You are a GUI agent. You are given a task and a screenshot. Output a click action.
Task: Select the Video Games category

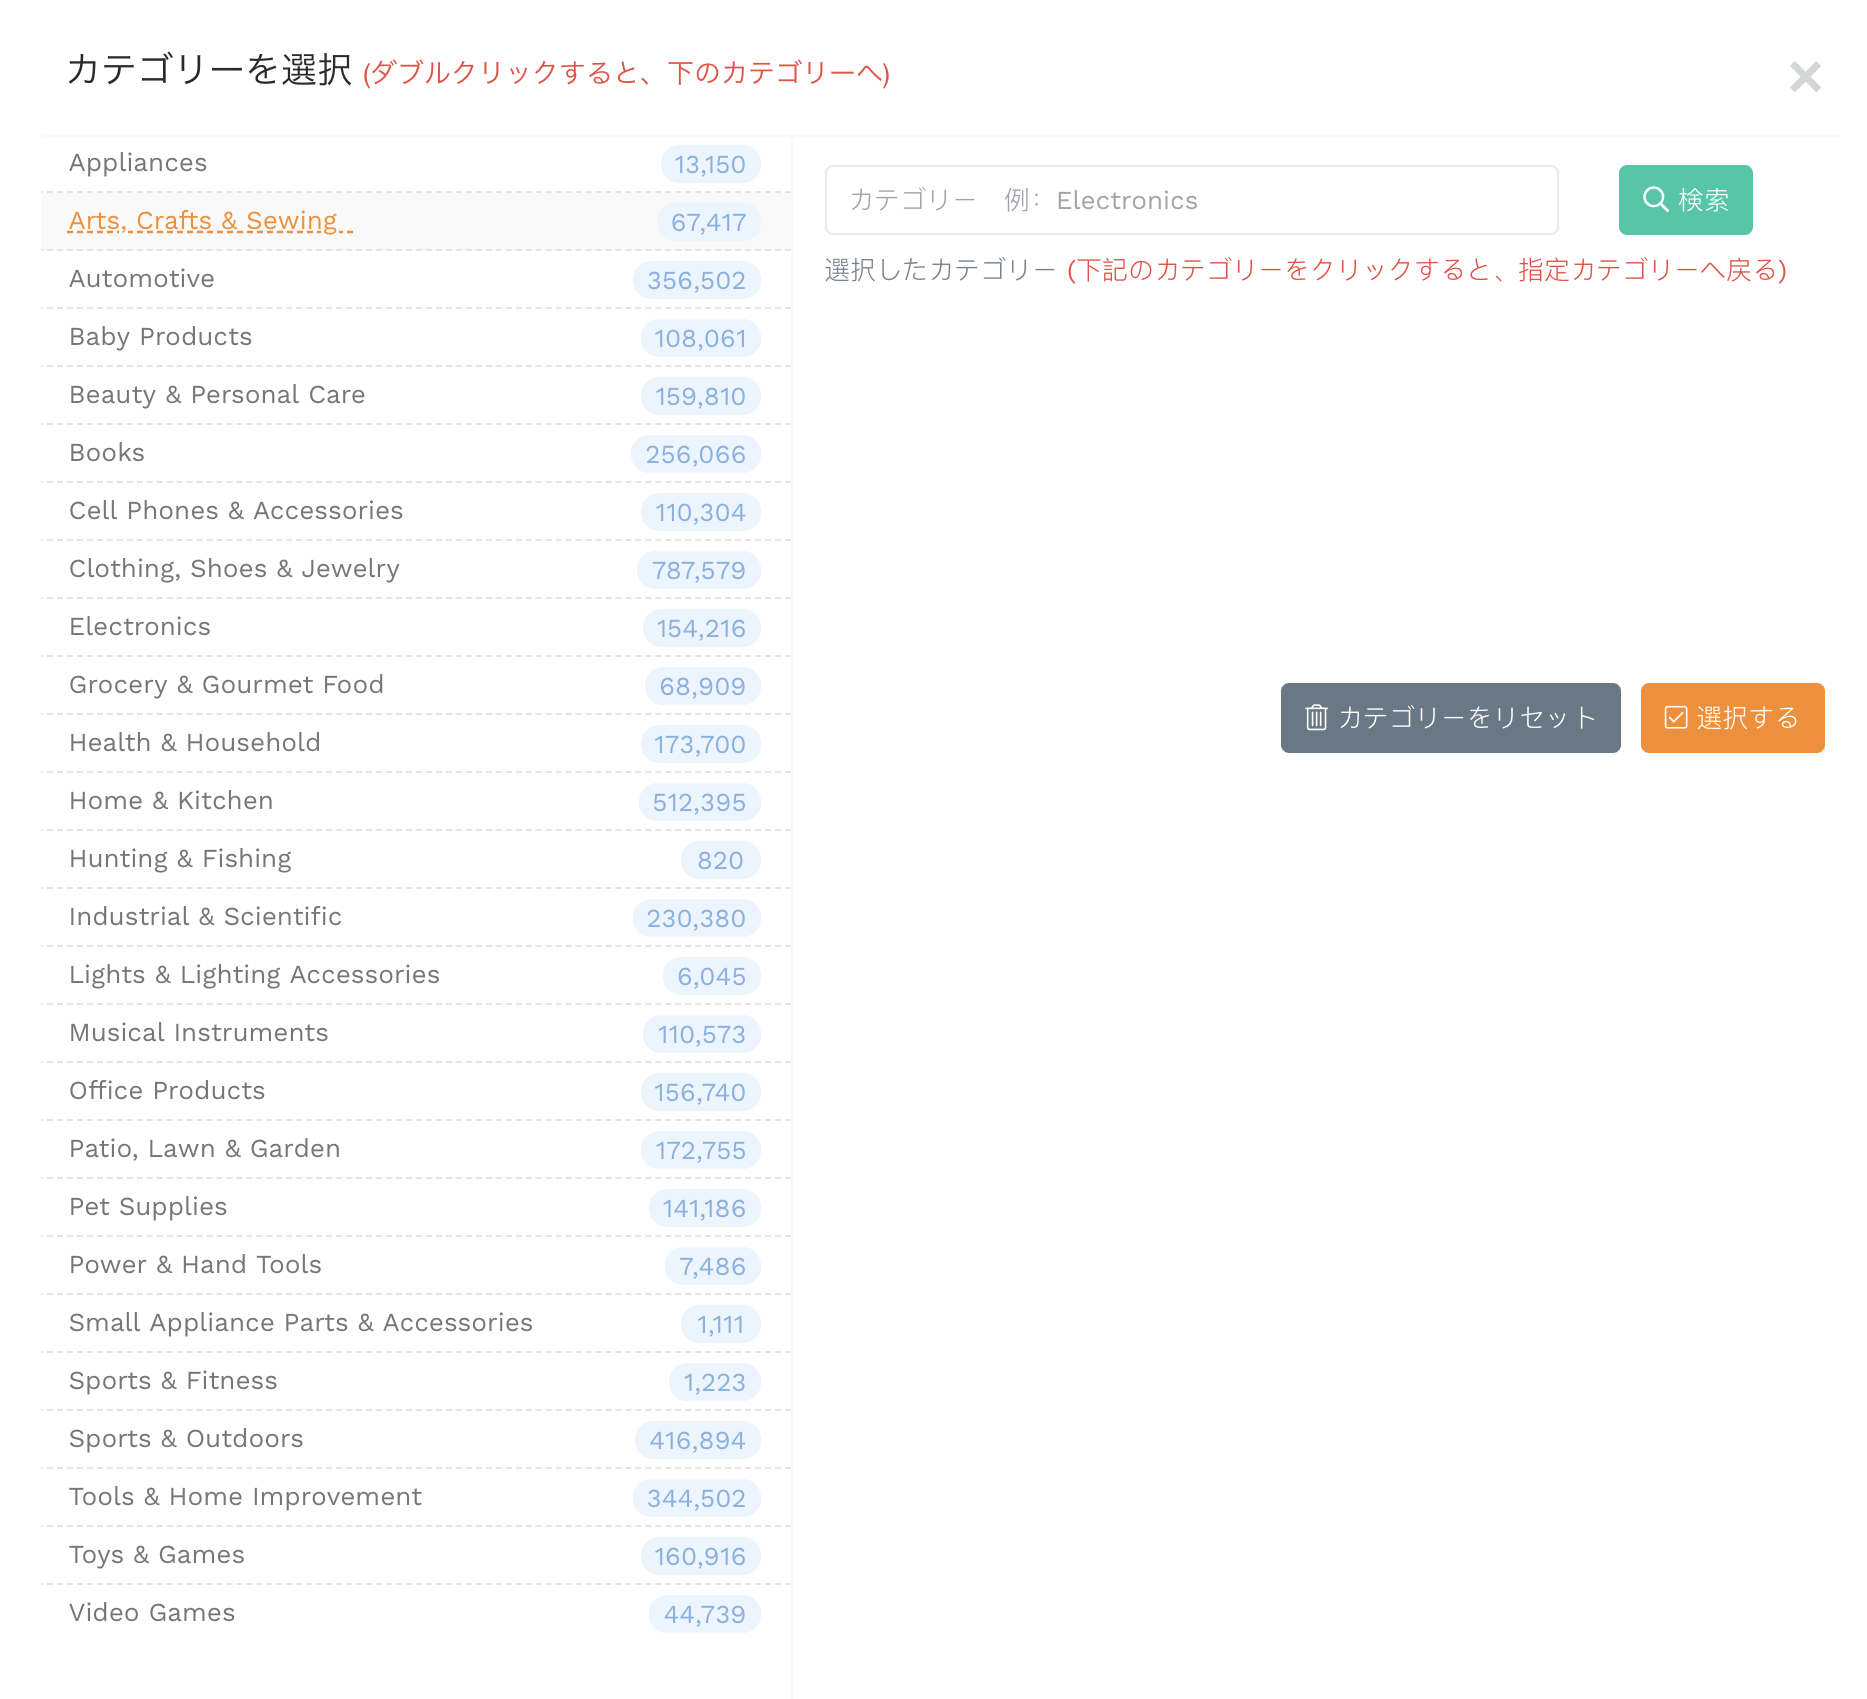(x=416, y=1614)
